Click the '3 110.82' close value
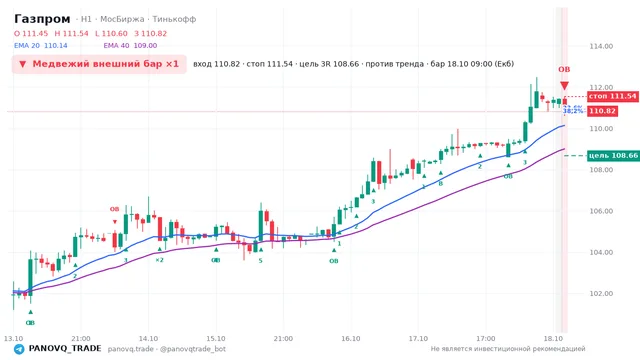640x360 pixels. [x=151, y=33]
